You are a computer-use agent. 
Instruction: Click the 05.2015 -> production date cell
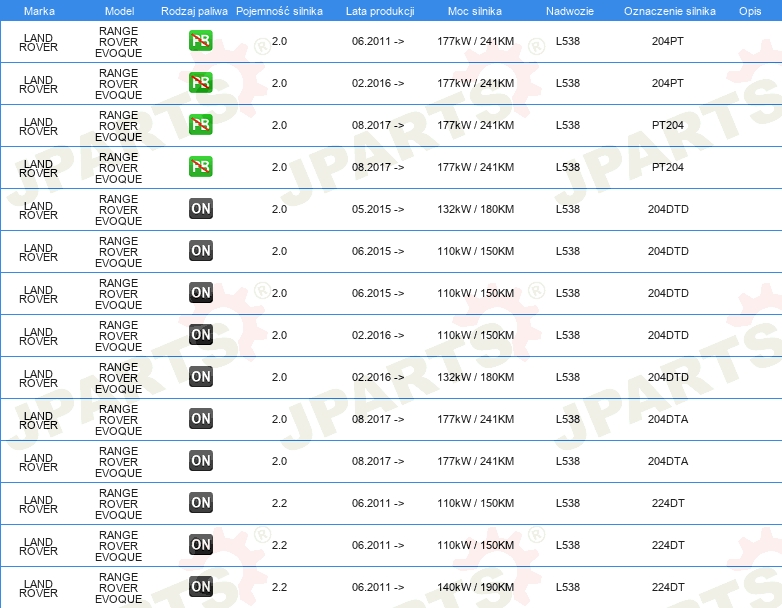tap(378, 209)
